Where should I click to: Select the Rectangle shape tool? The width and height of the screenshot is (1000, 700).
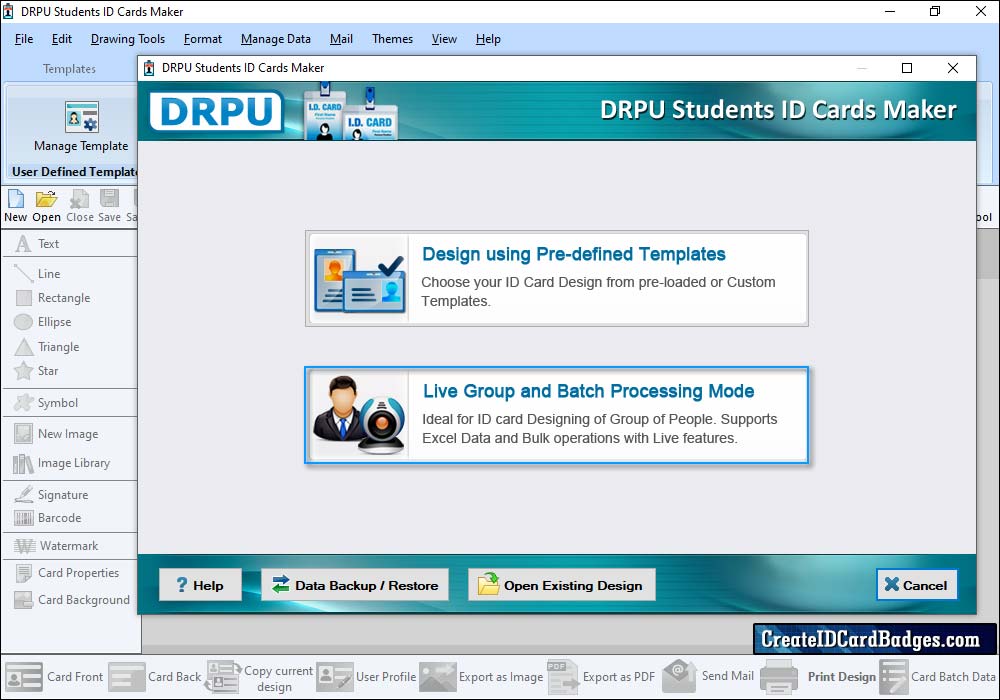coord(52,298)
